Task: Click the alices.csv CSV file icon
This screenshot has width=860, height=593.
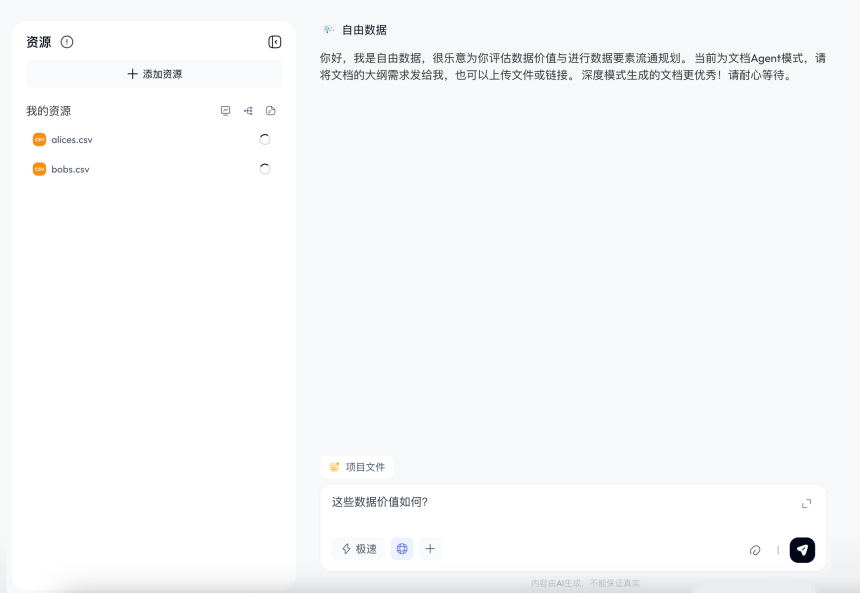Action: pos(39,140)
